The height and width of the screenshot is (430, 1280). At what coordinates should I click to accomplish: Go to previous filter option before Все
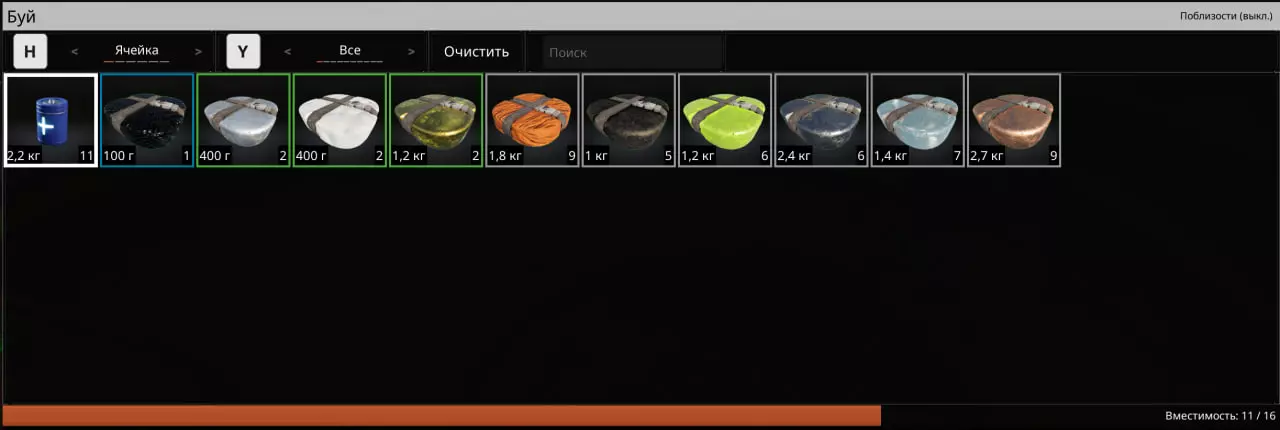tap(288, 51)
